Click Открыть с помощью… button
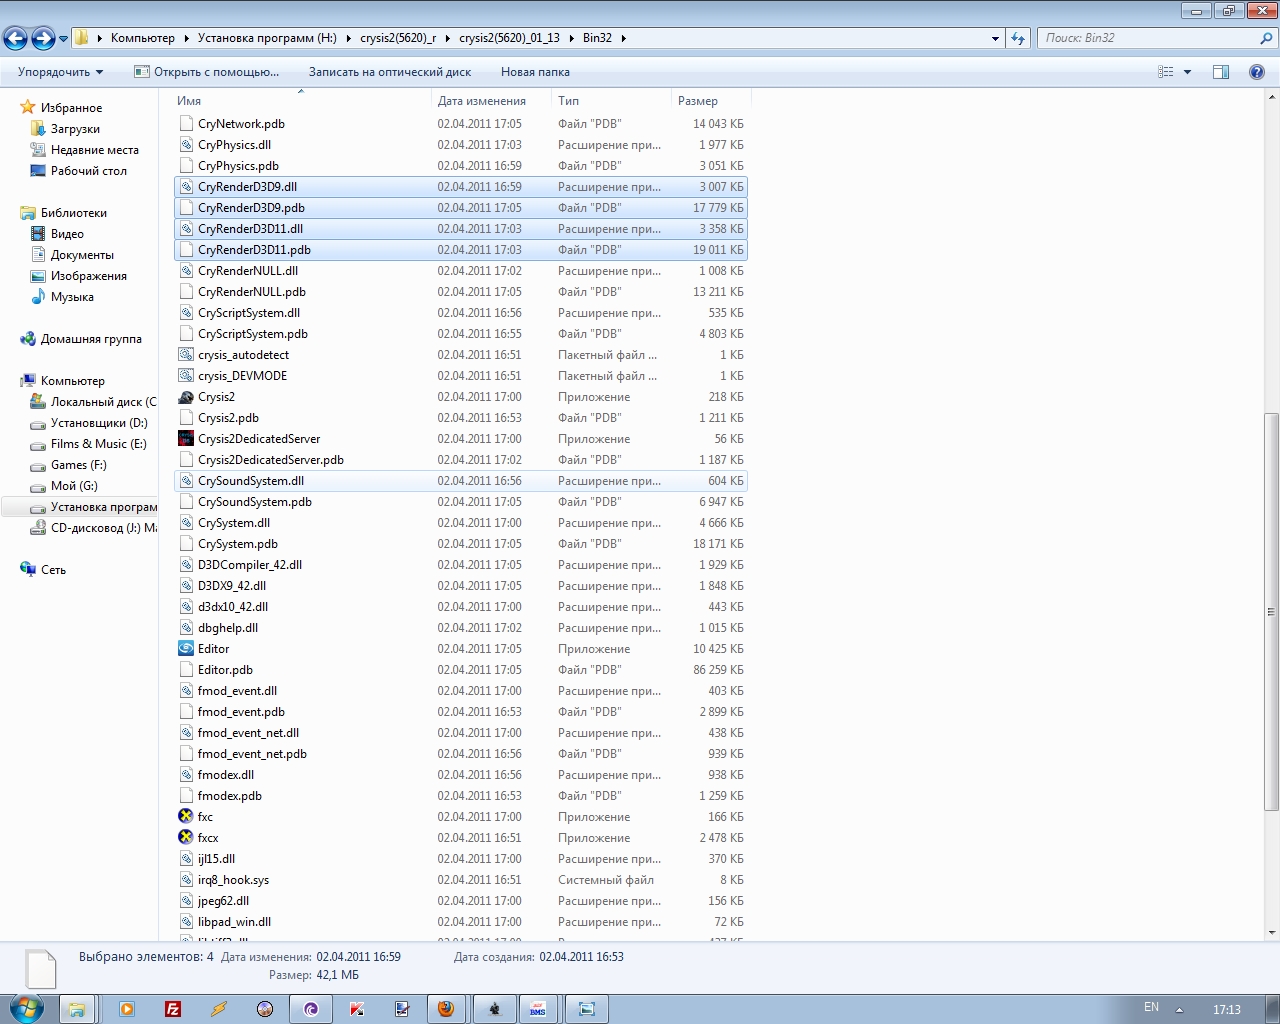 pos(207,72)
